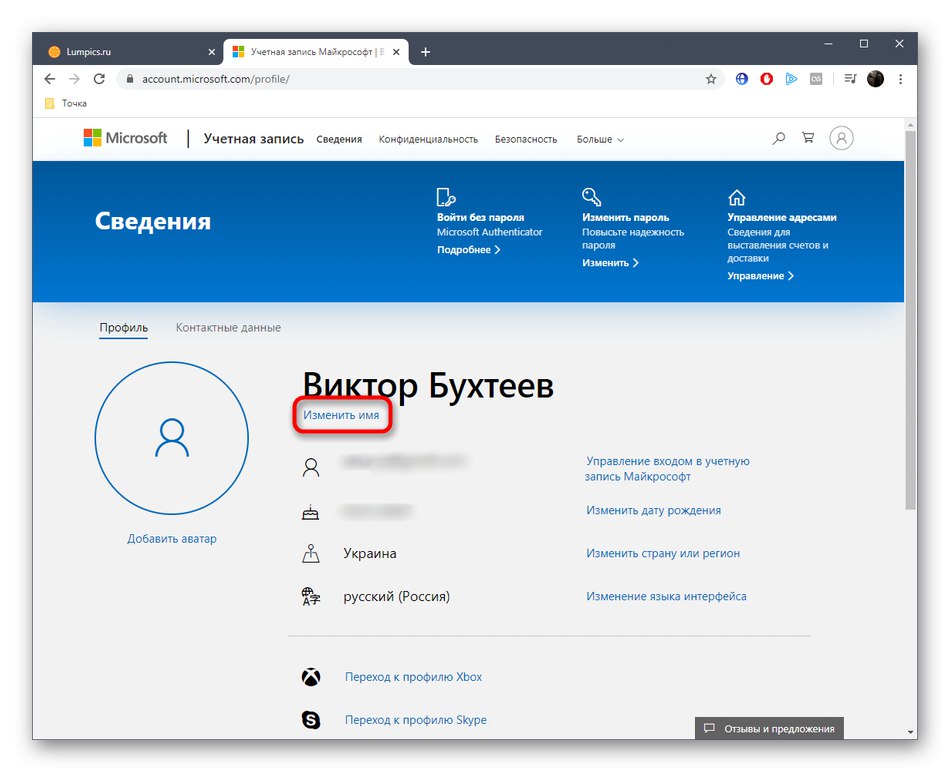Click the browser forward arrow
The height and width of the screenshot is (772, 950).
(74, 79)
